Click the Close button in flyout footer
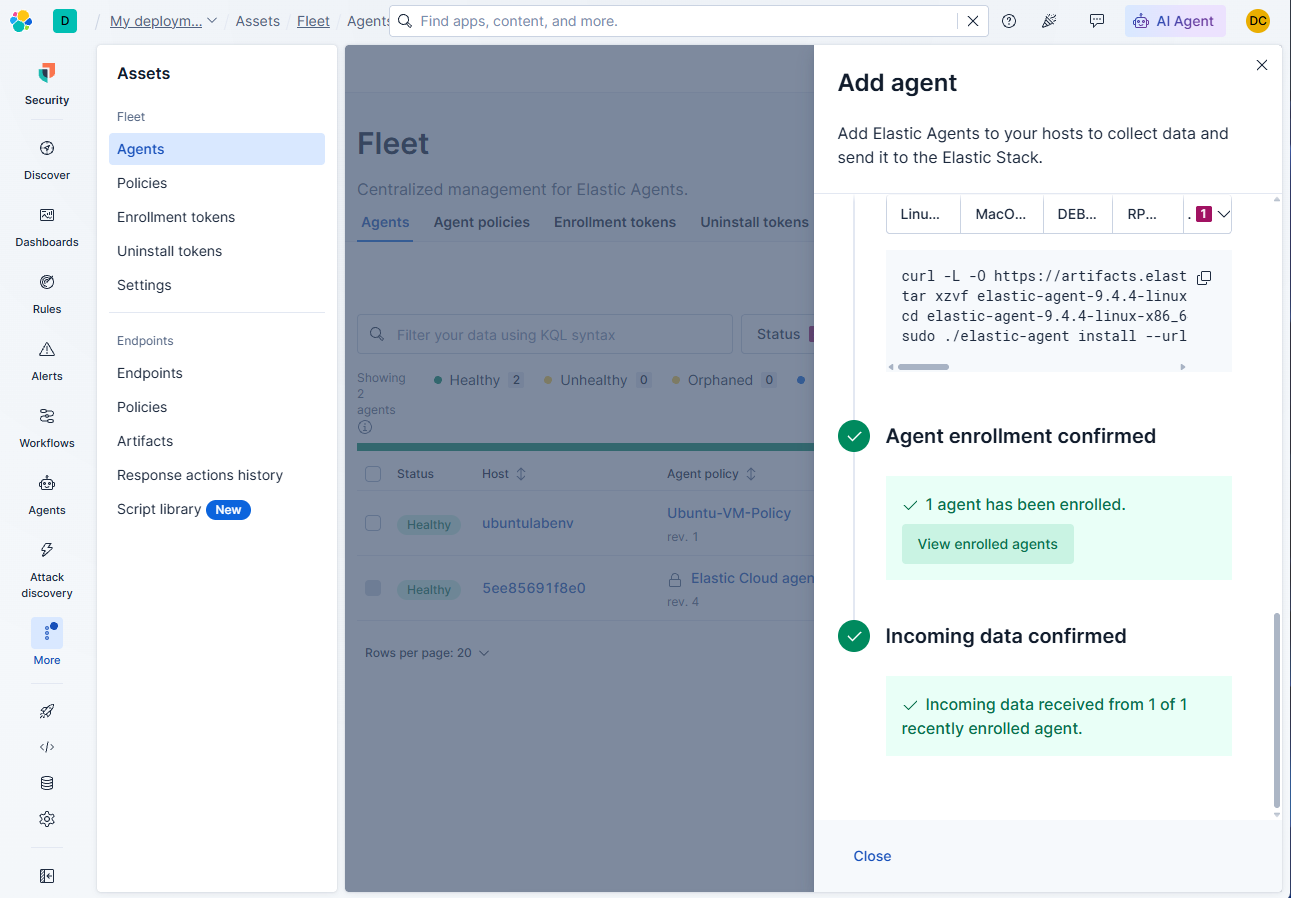 872,856
